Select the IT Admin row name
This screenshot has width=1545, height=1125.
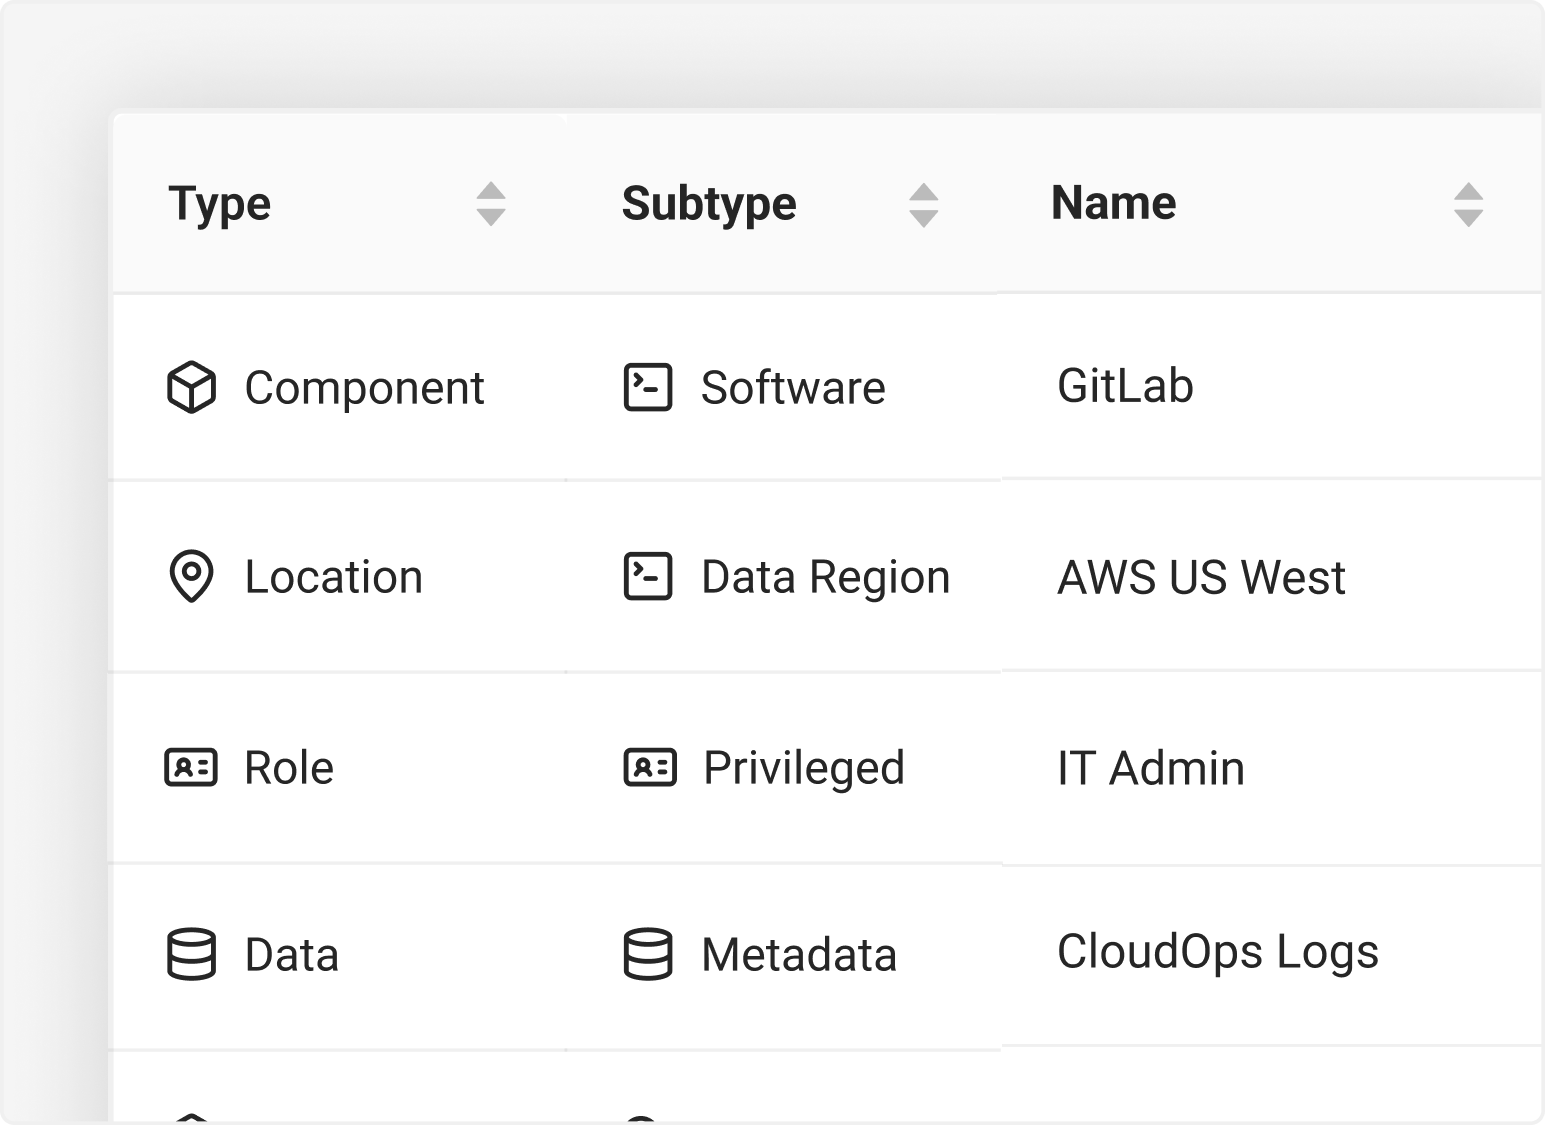click(x=1151, y=768)
